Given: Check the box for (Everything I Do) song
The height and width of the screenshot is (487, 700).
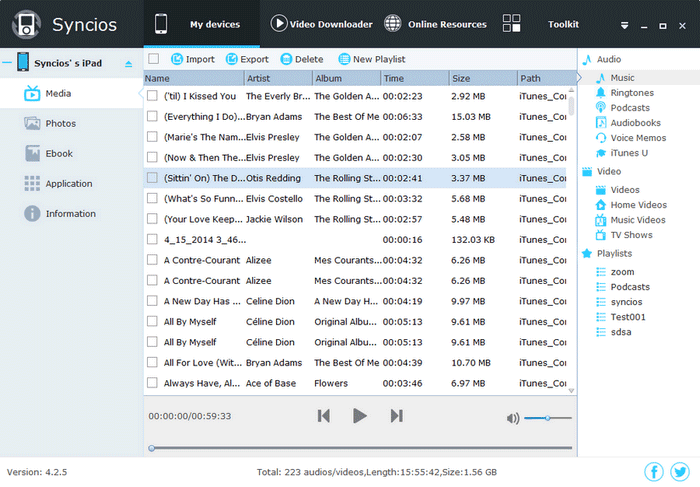Looking at the screenshot, I should tap(152, 116).
